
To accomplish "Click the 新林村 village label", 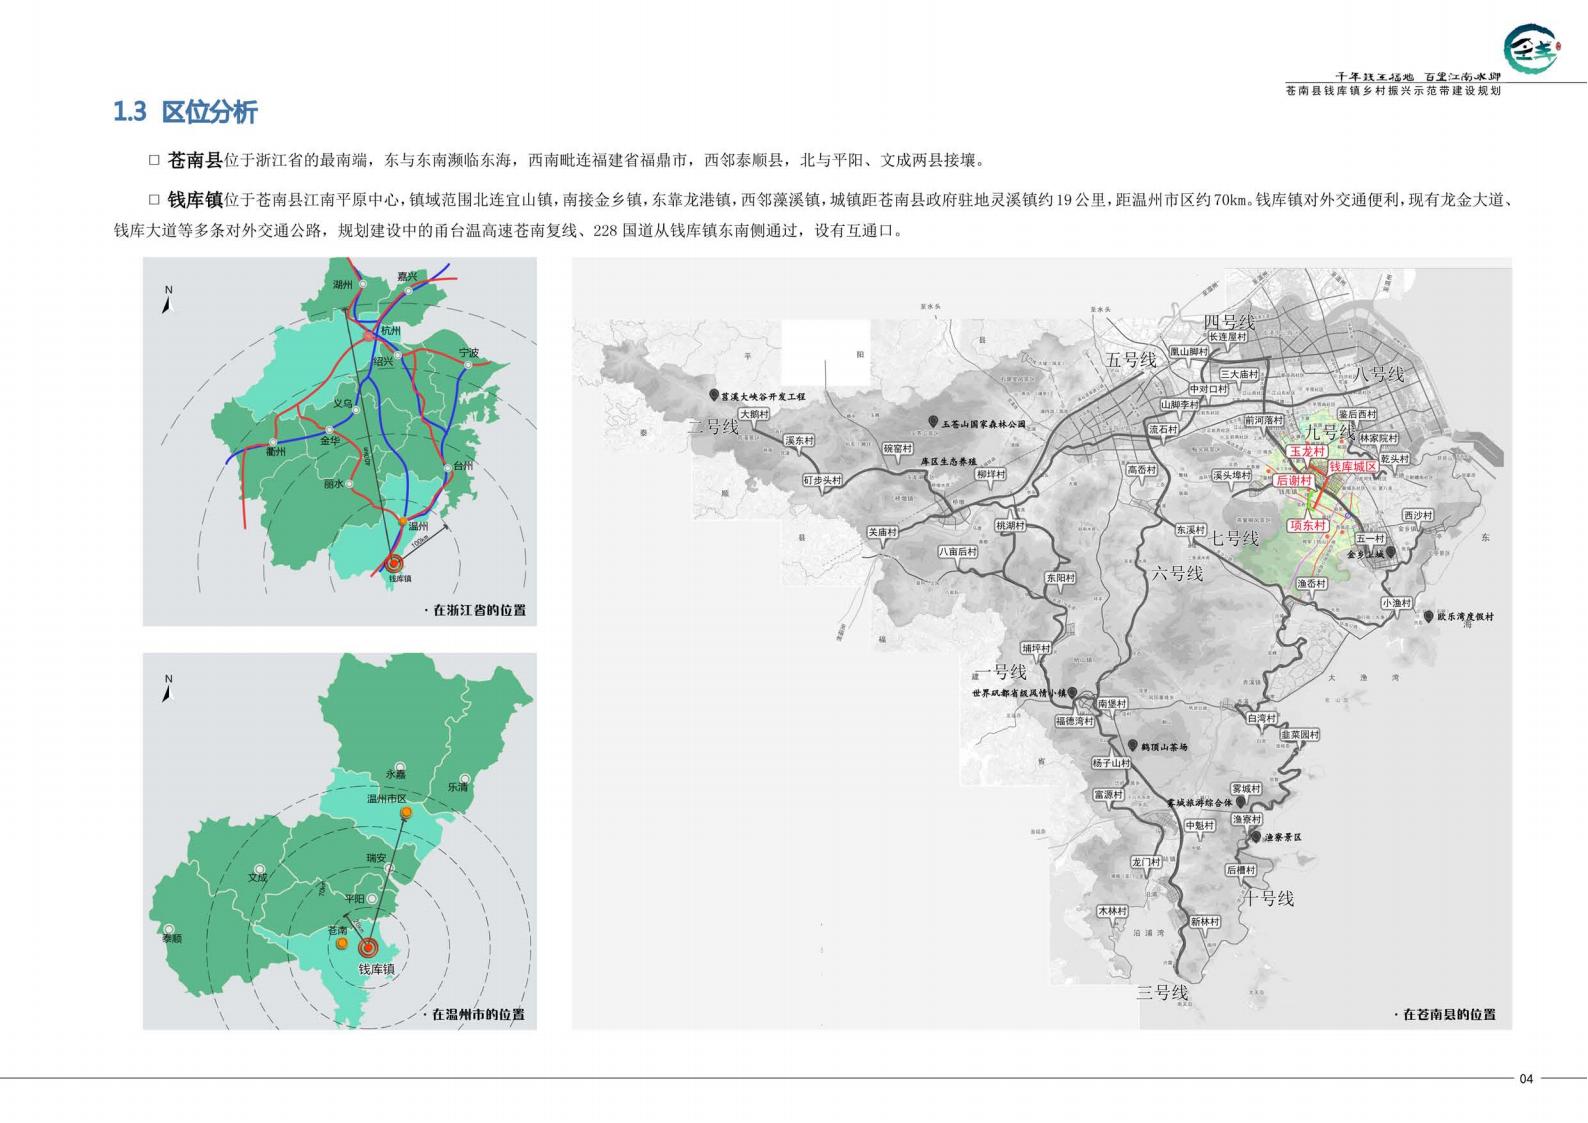I will (x=1205, y=922).
